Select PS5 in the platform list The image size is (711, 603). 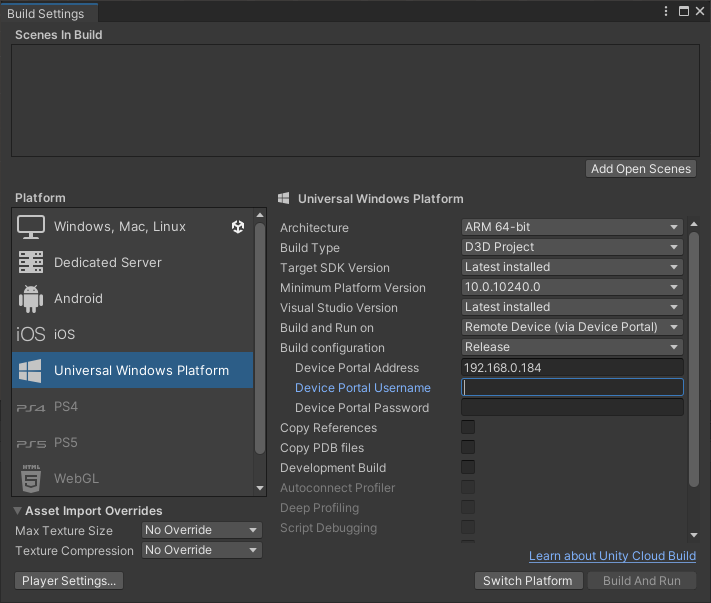click(x=66, y=442)
